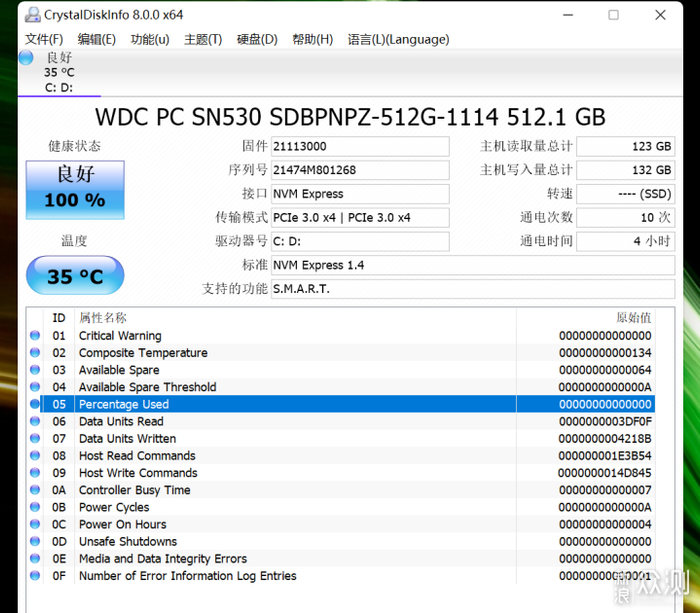The height and width of the screenshot is (613, 700).
Task: Click status orb for Composite Temperature row
Action: point(35,352)
